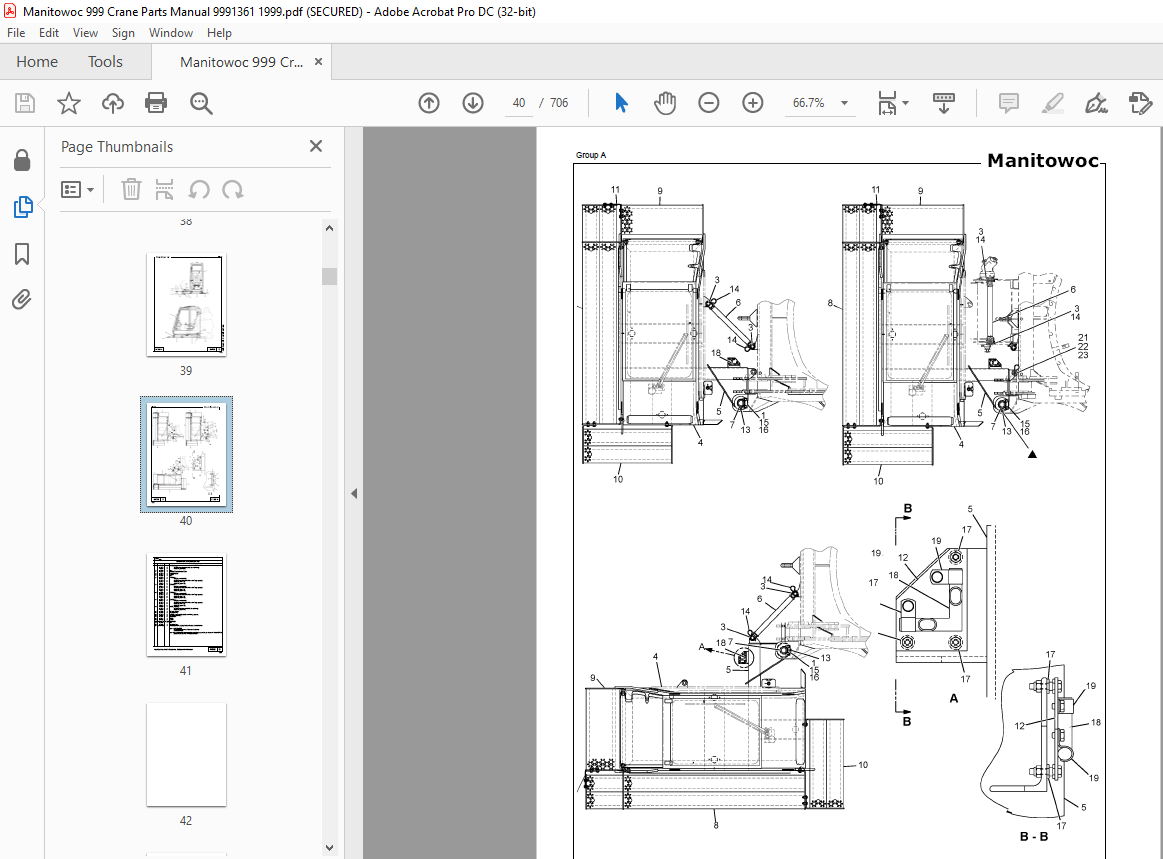Open the thumbnails options menu dropdown

coord(77,190)
